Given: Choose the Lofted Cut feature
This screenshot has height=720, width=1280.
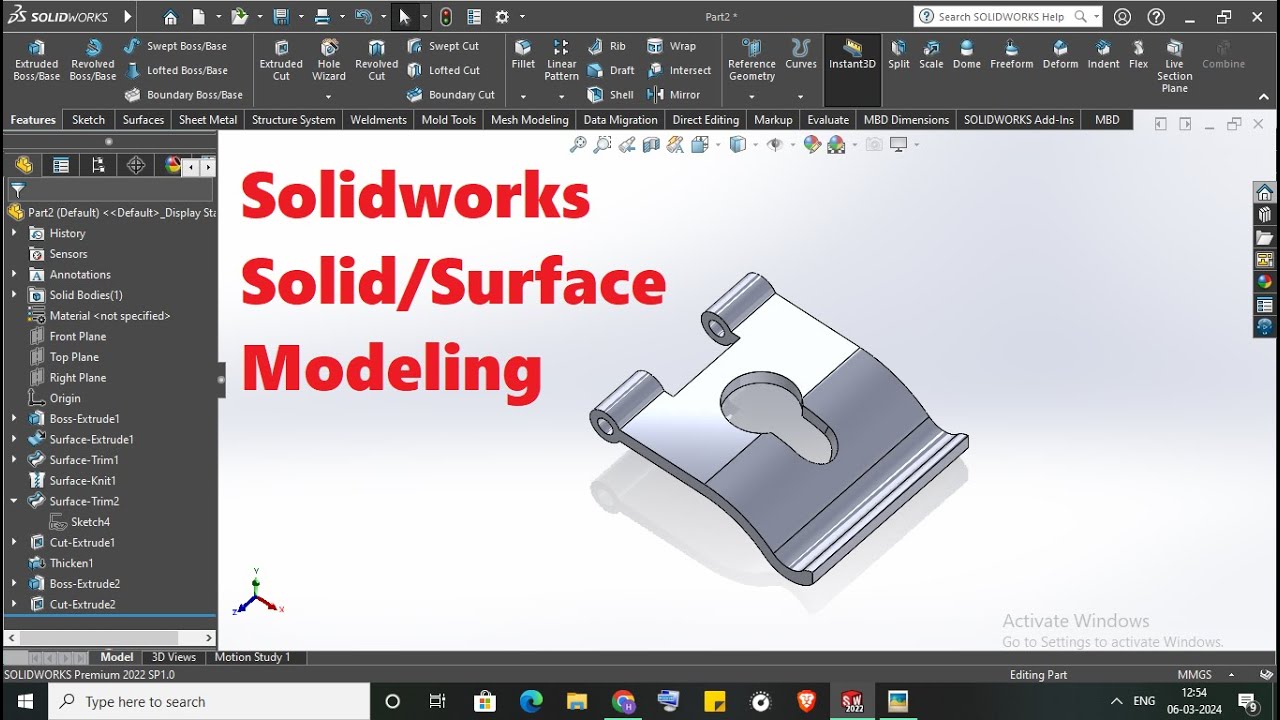Looking at the screenshot, I should (443, 70).
